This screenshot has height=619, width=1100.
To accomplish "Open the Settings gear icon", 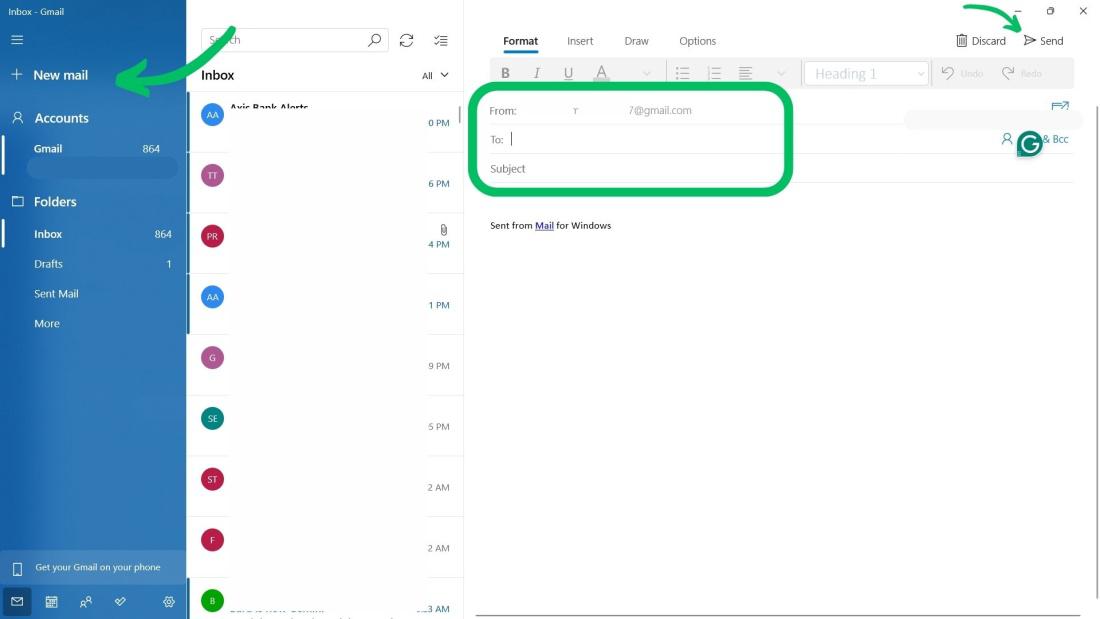I will point(168,601).
